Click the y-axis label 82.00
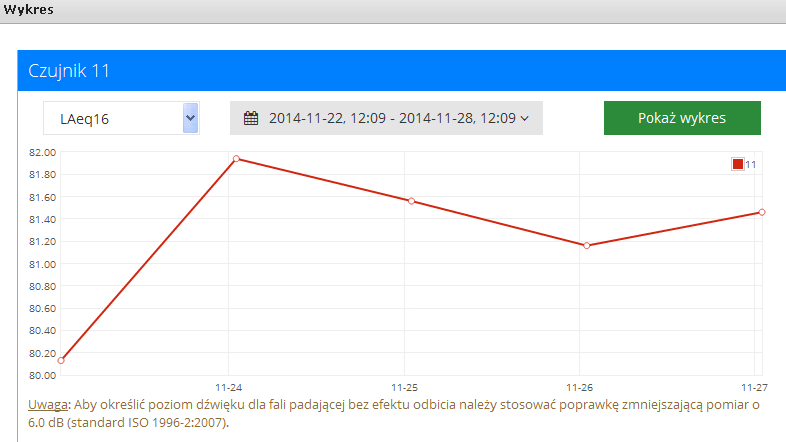 [x=43, y=152]
